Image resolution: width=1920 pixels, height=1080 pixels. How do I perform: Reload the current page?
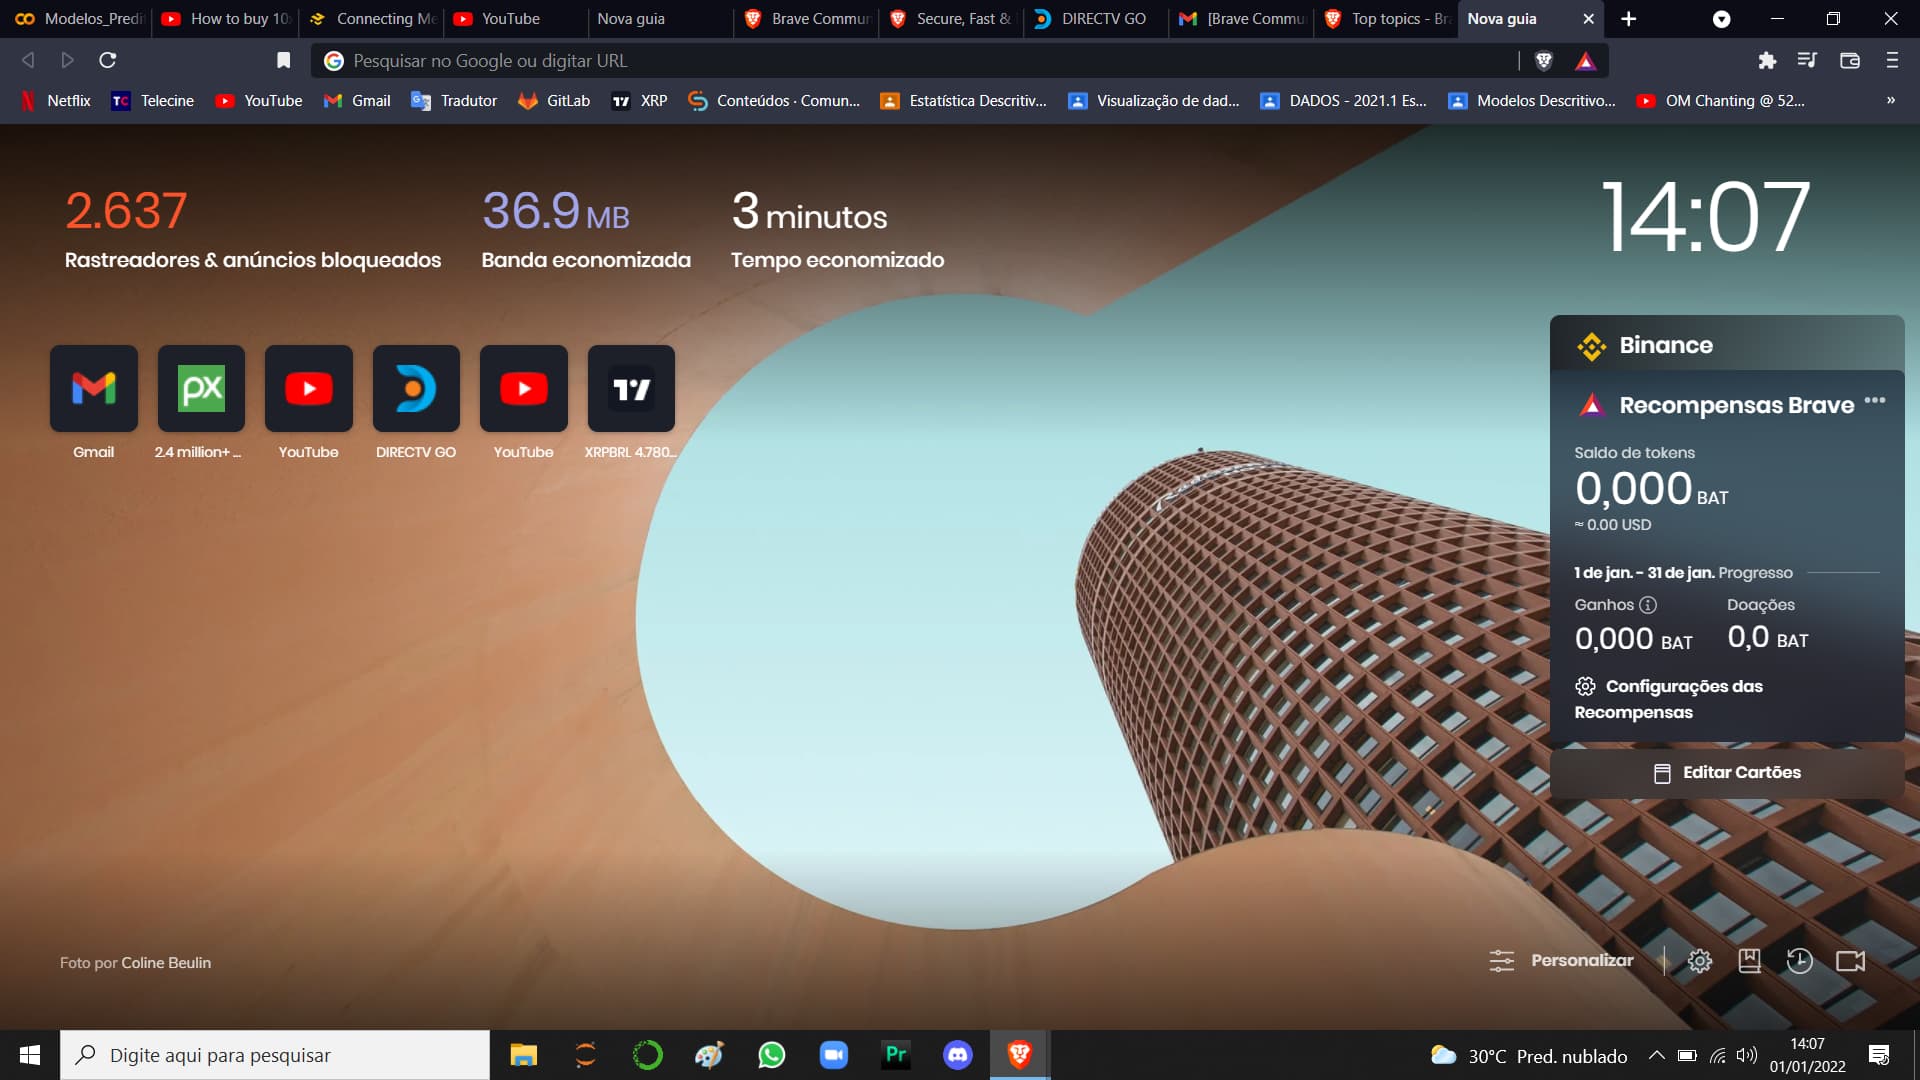108,61
